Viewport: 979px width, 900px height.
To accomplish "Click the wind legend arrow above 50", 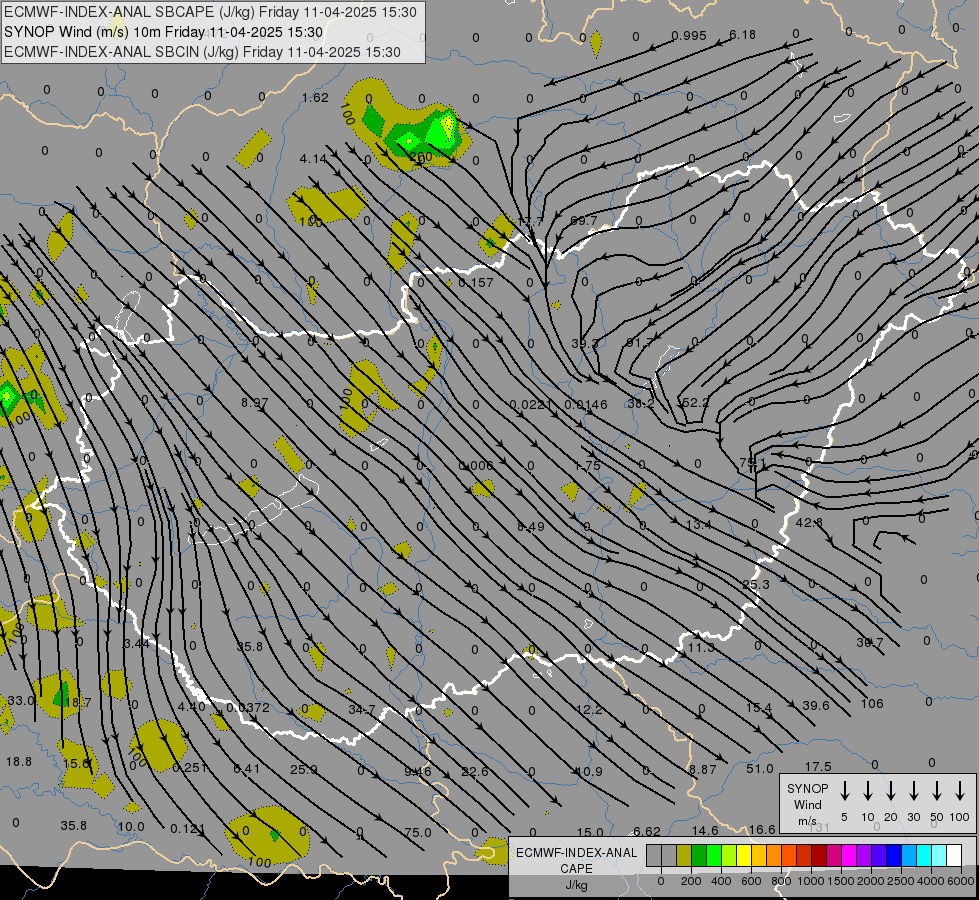I will coord(937,791).
